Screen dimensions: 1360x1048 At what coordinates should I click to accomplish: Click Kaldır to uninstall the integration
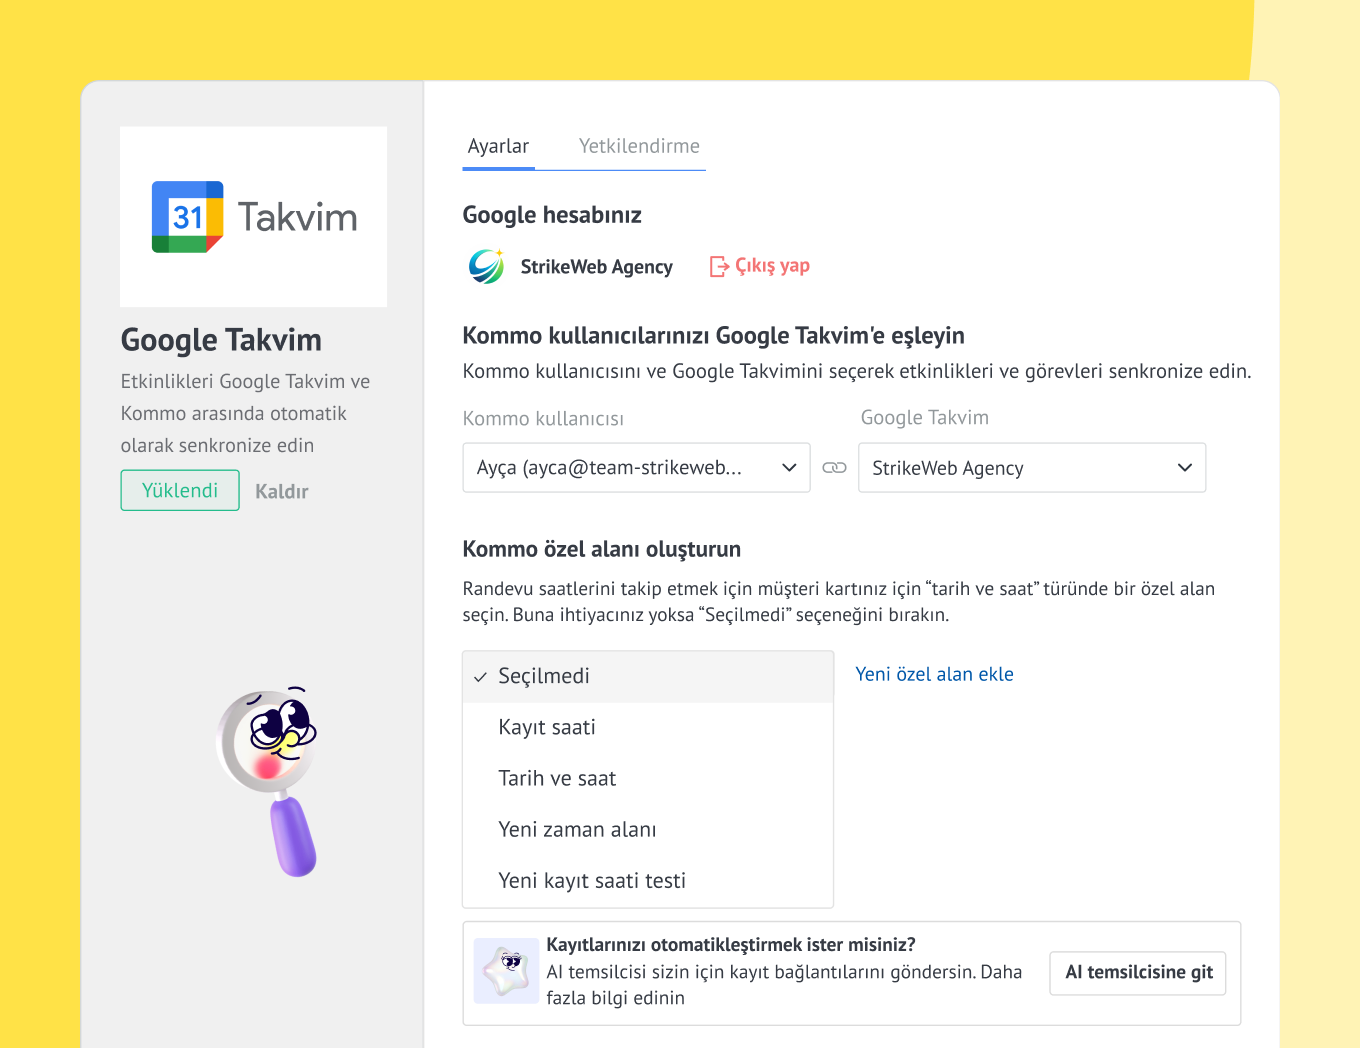(282, 491)
